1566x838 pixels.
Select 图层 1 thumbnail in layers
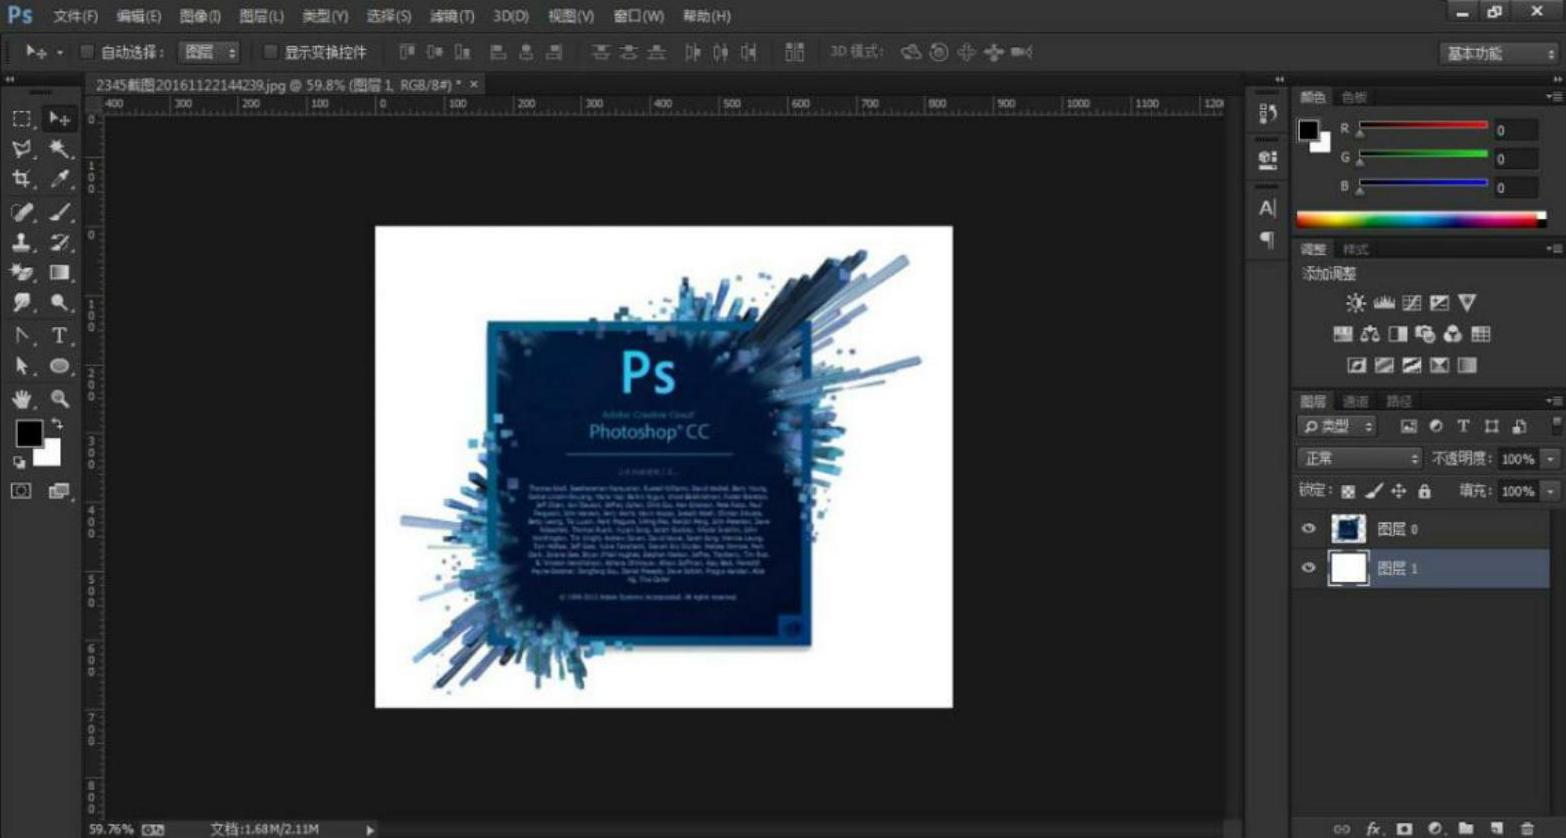[x=1348, y=568]
